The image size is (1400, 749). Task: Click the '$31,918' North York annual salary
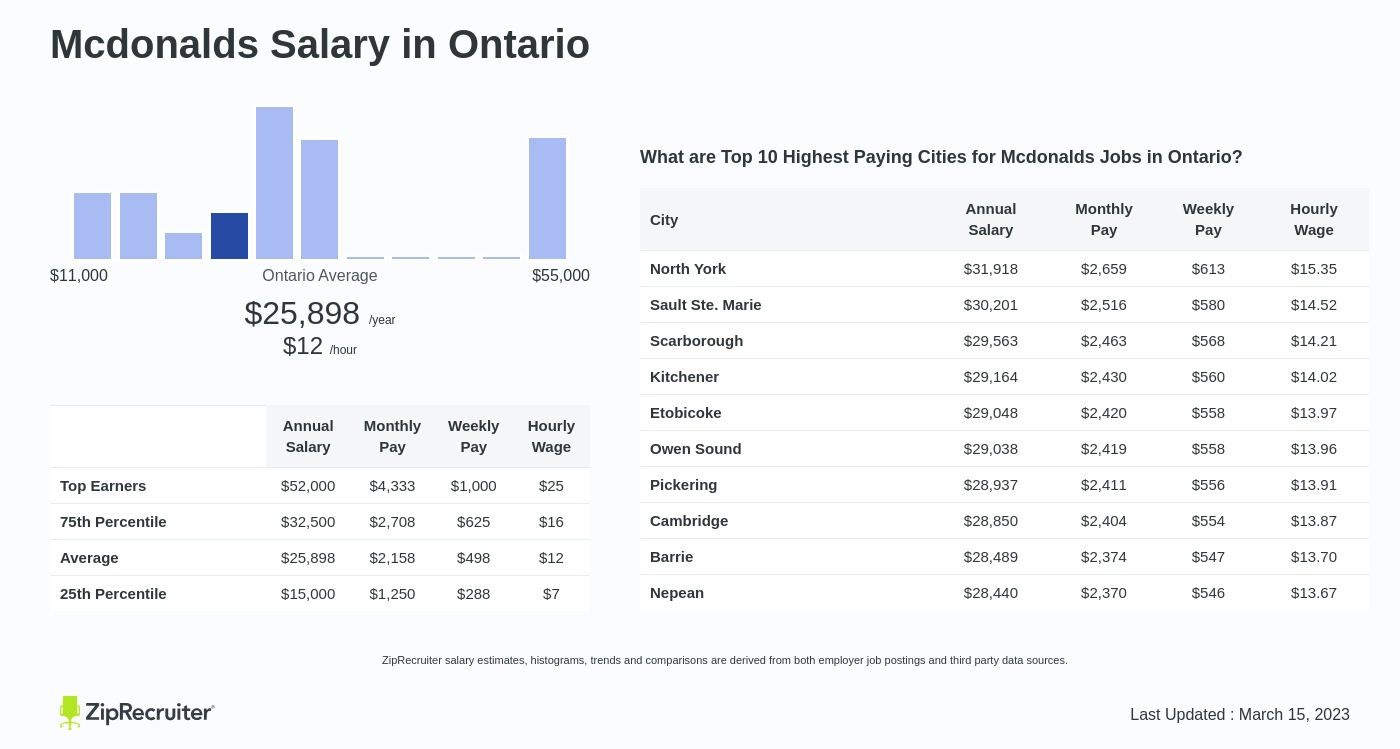[991, 269]
